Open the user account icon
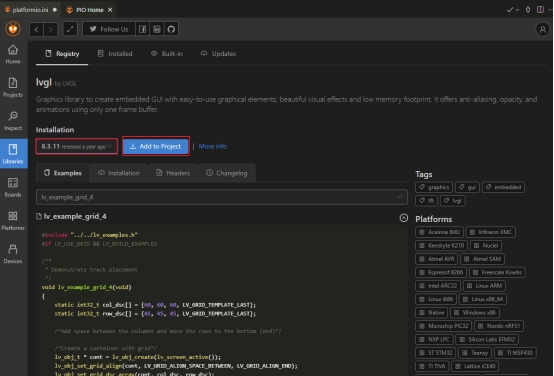The image size is (554, 376). [542, 29]
